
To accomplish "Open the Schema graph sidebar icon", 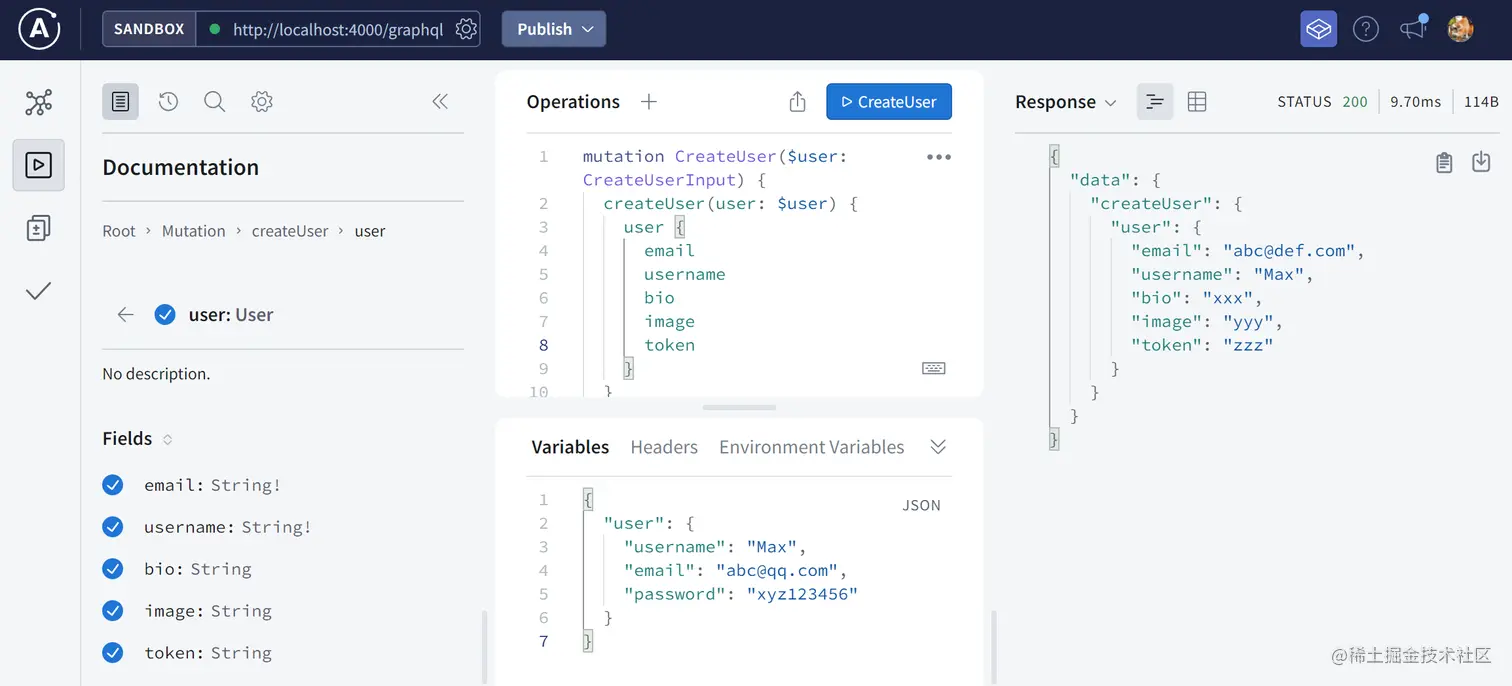I will 39,102.
